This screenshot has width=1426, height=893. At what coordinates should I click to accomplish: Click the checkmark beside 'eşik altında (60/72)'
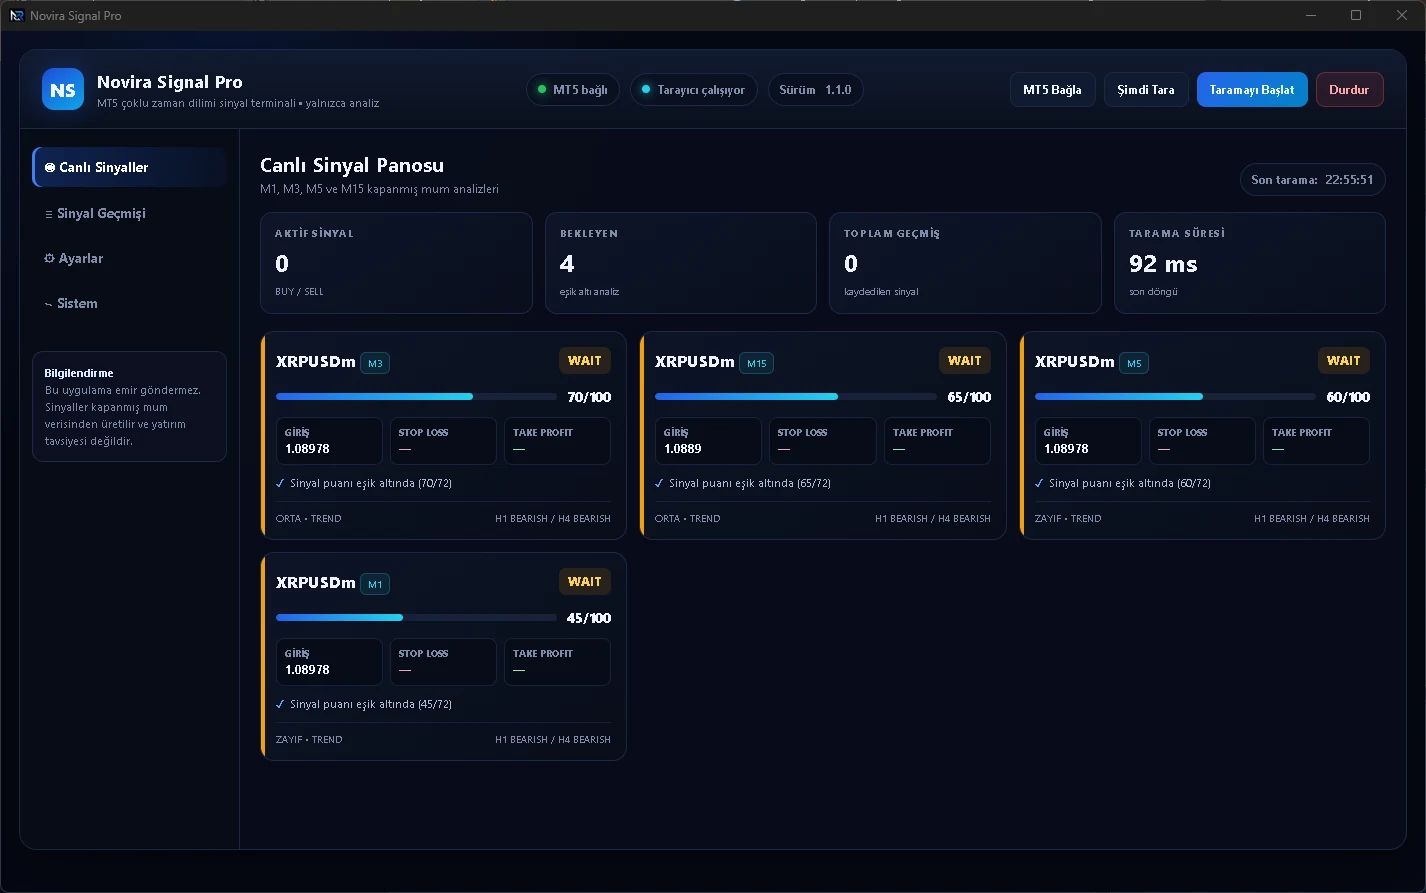tap(1039, 483)
